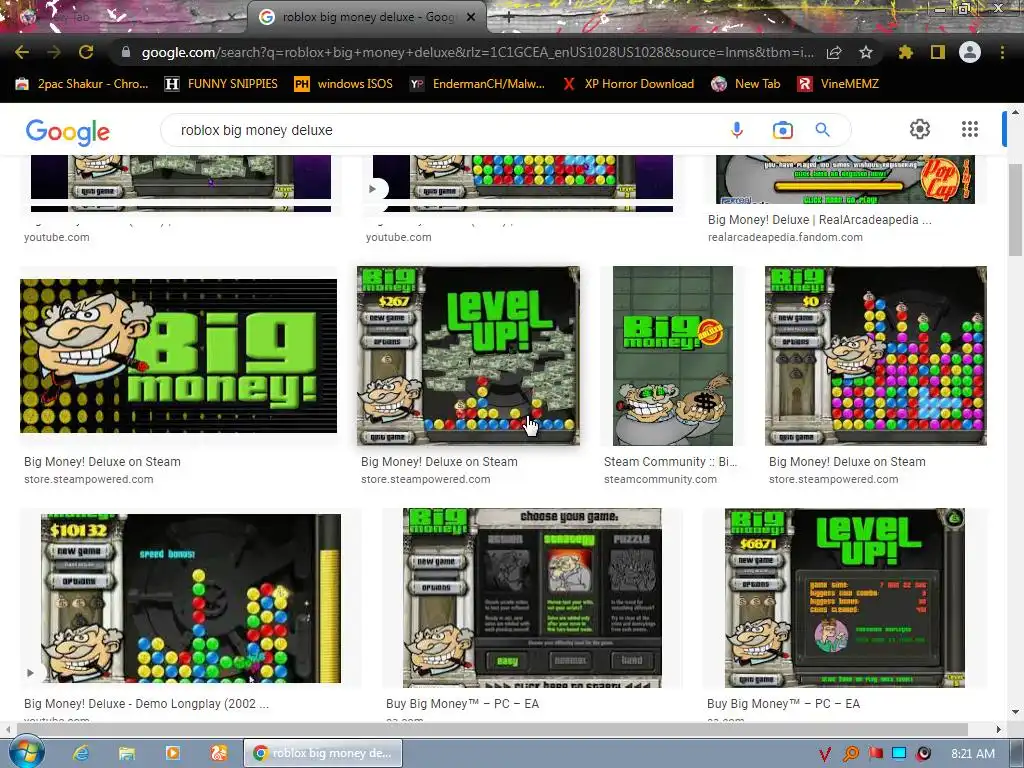Click the orange magnifier tray icon

point(851,754)
